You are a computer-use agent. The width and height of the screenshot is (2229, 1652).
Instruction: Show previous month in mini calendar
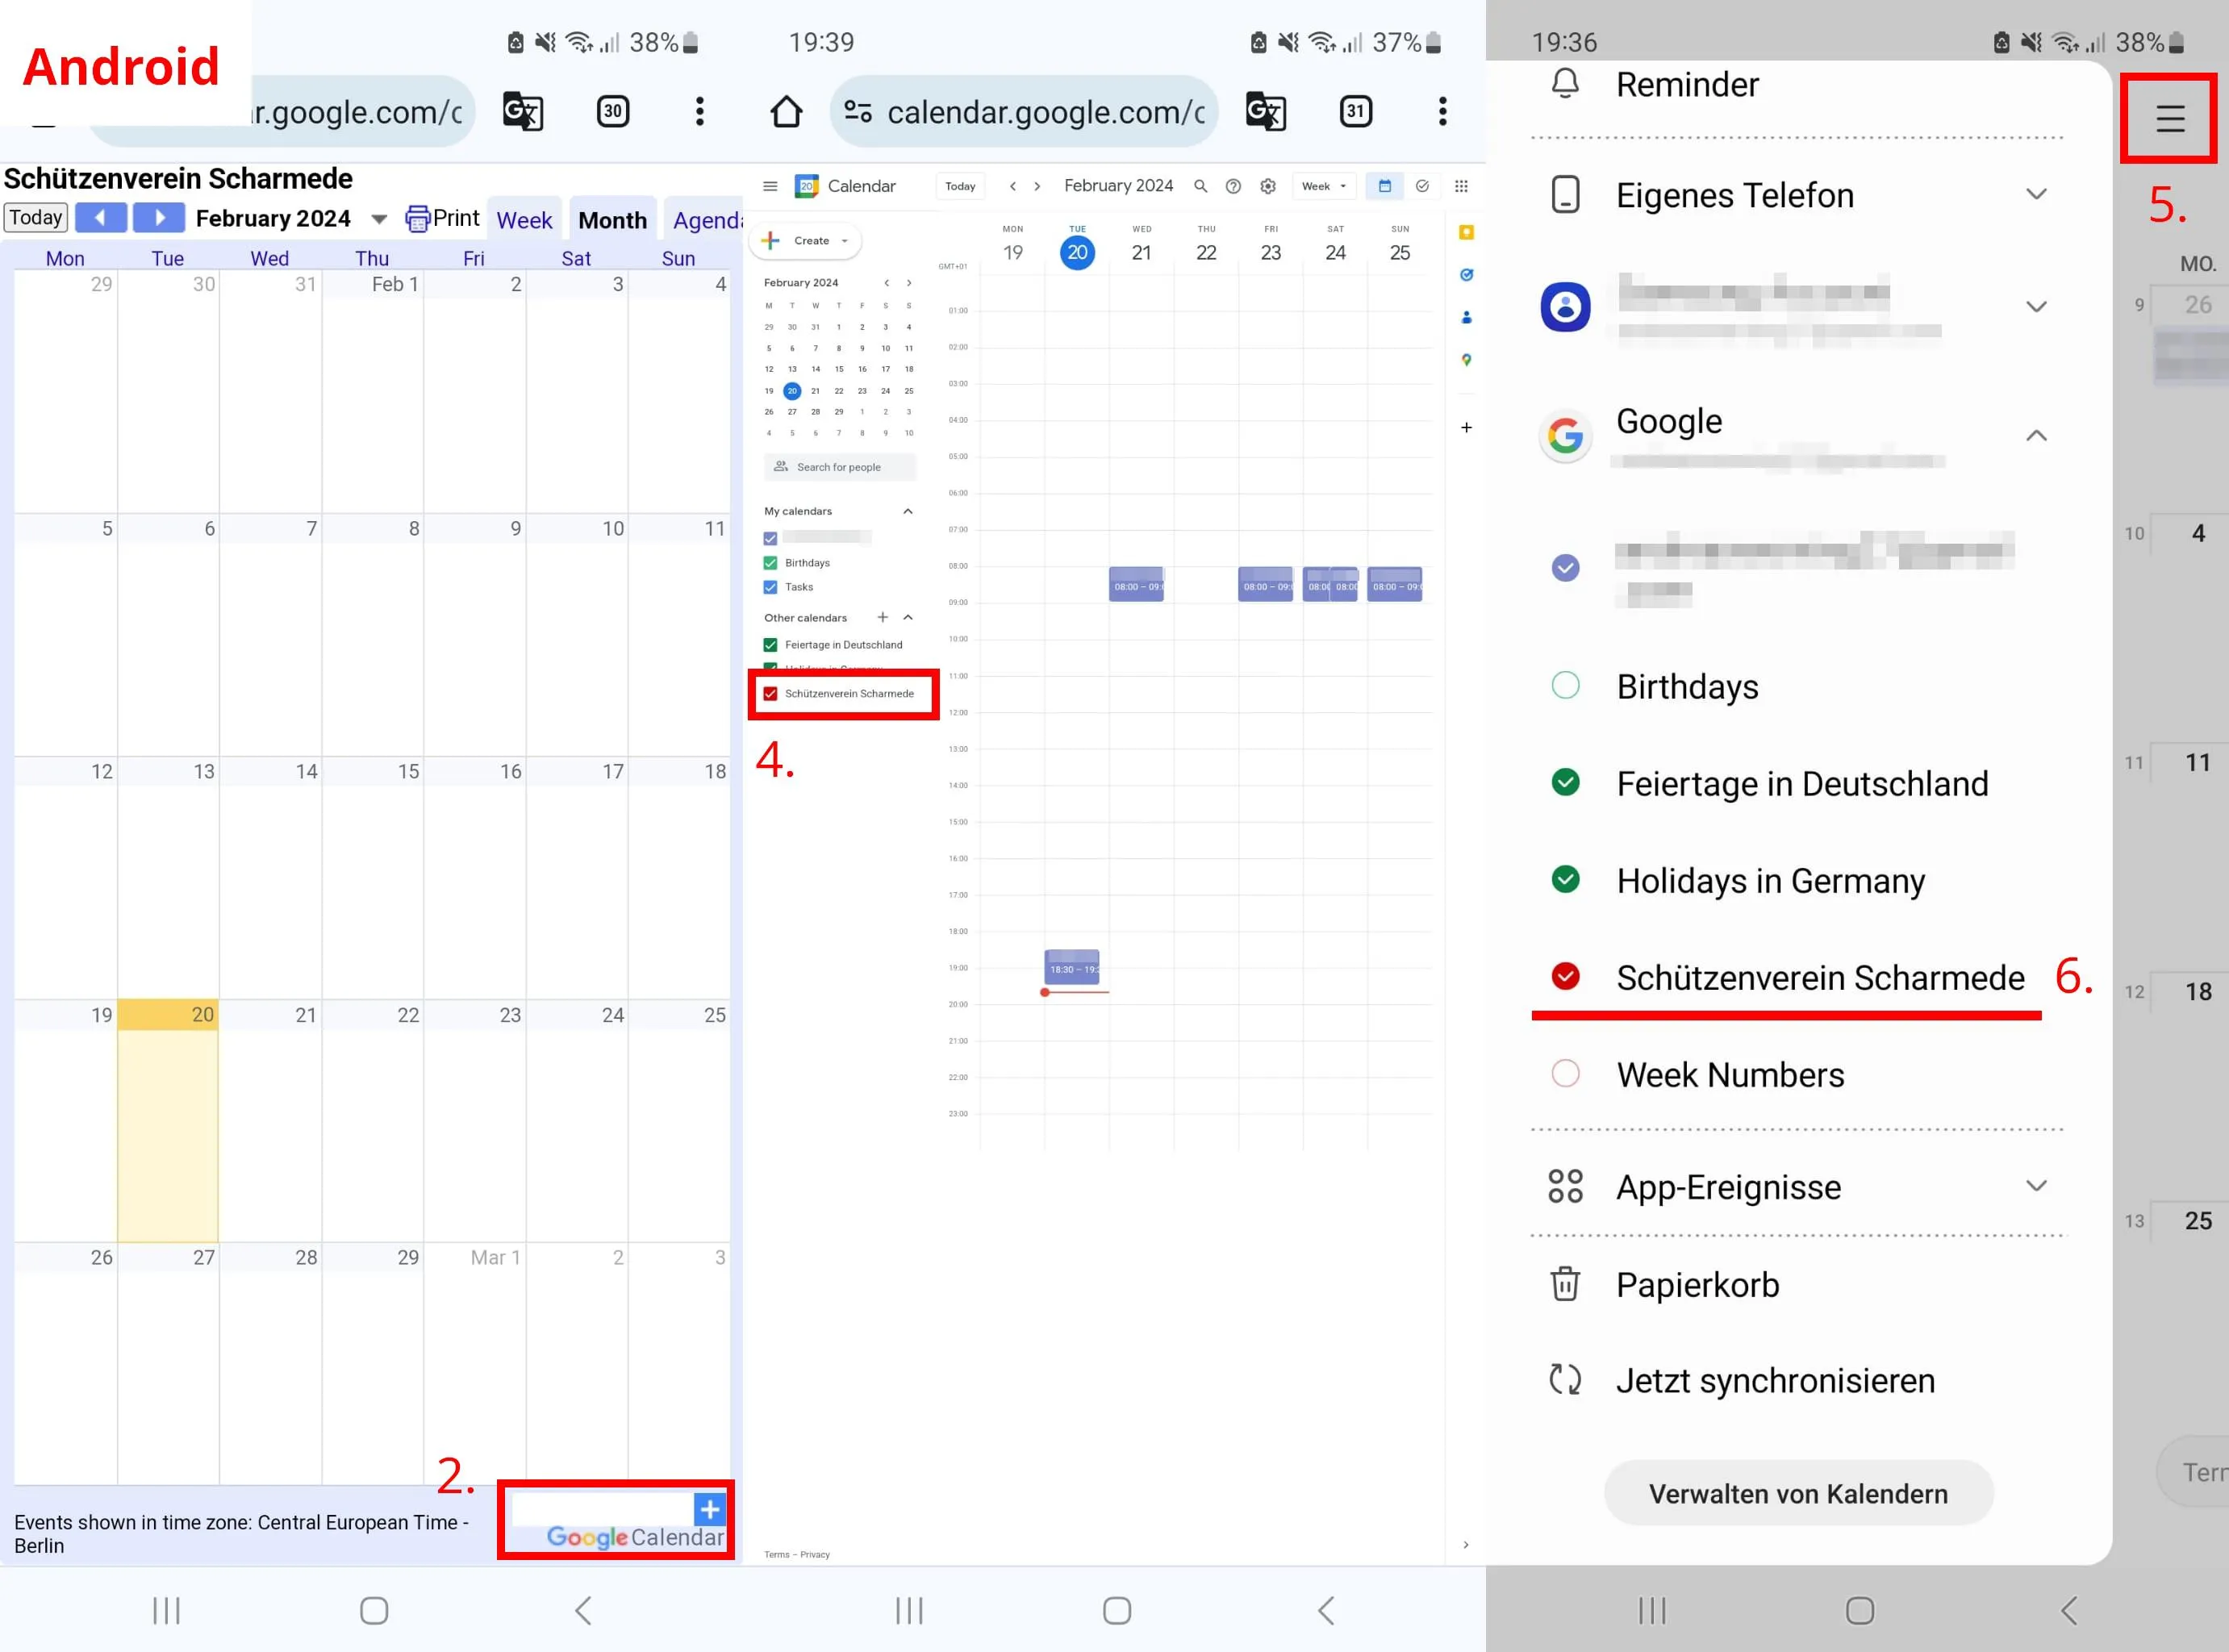point(886,283)
